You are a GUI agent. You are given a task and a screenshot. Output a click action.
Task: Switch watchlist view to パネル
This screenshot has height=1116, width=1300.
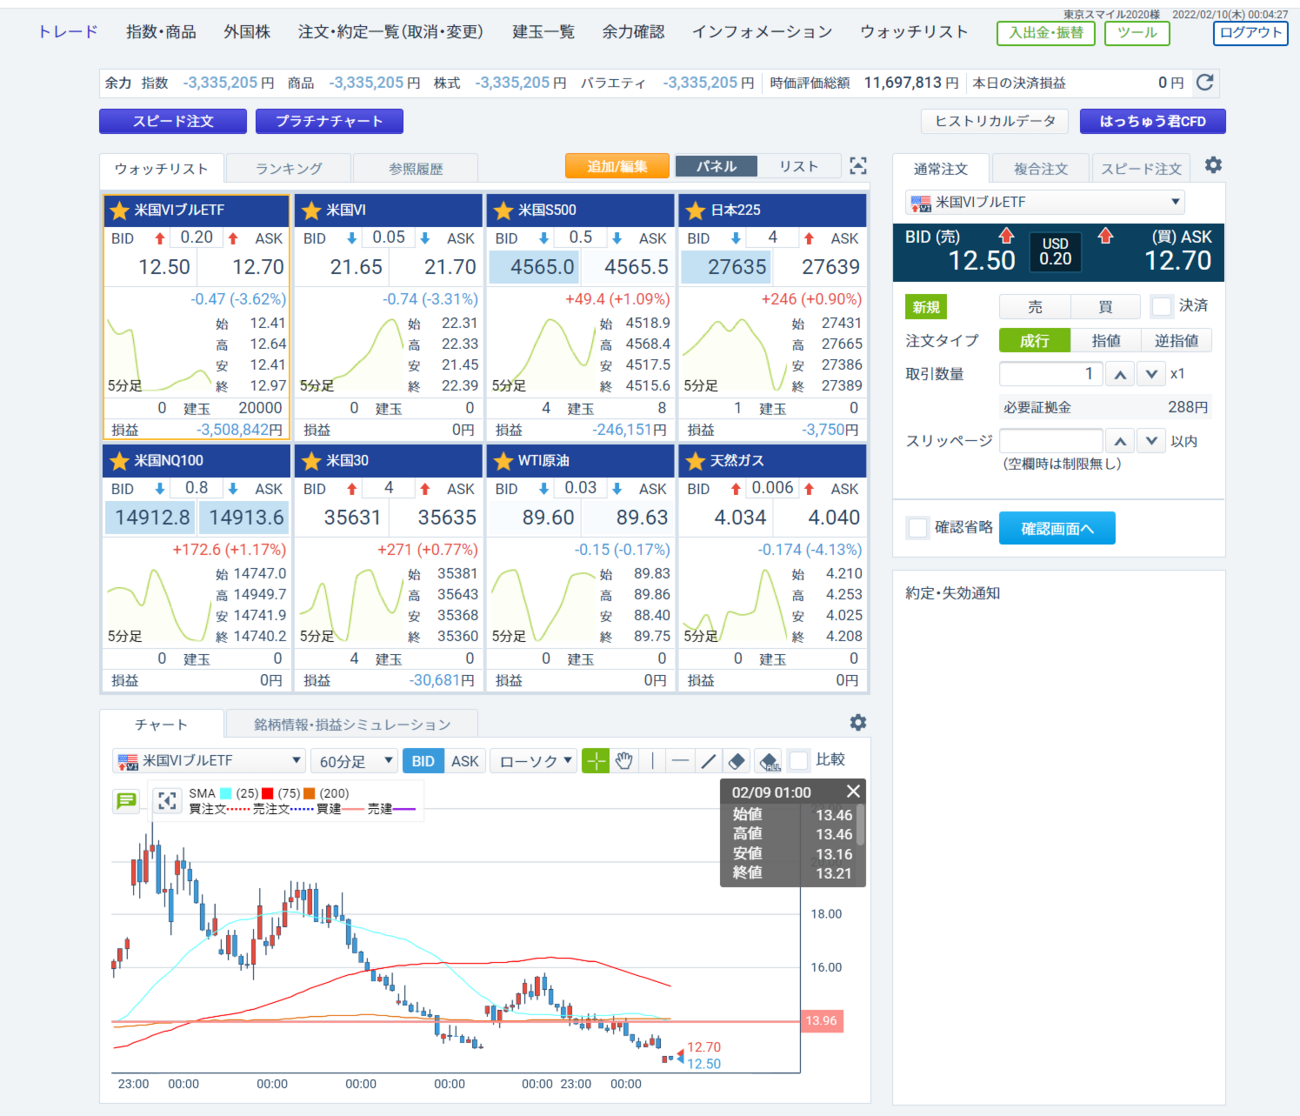pyautogui.click(x=716, y=166)
